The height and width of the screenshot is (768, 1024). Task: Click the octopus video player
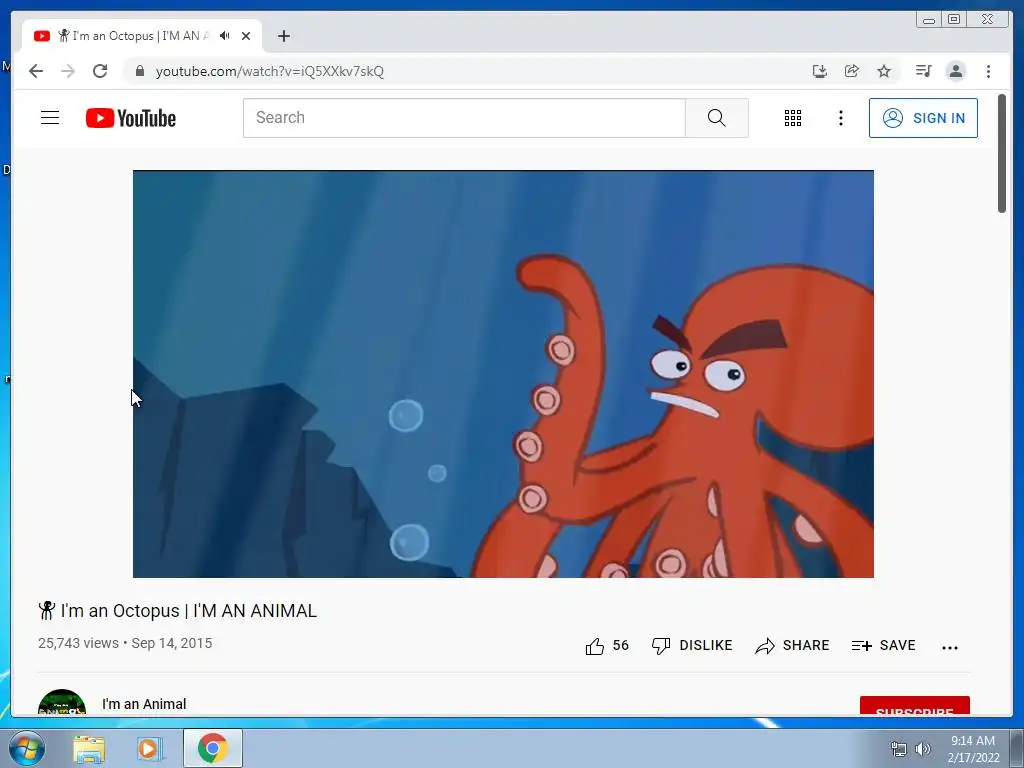click(503, 374)
